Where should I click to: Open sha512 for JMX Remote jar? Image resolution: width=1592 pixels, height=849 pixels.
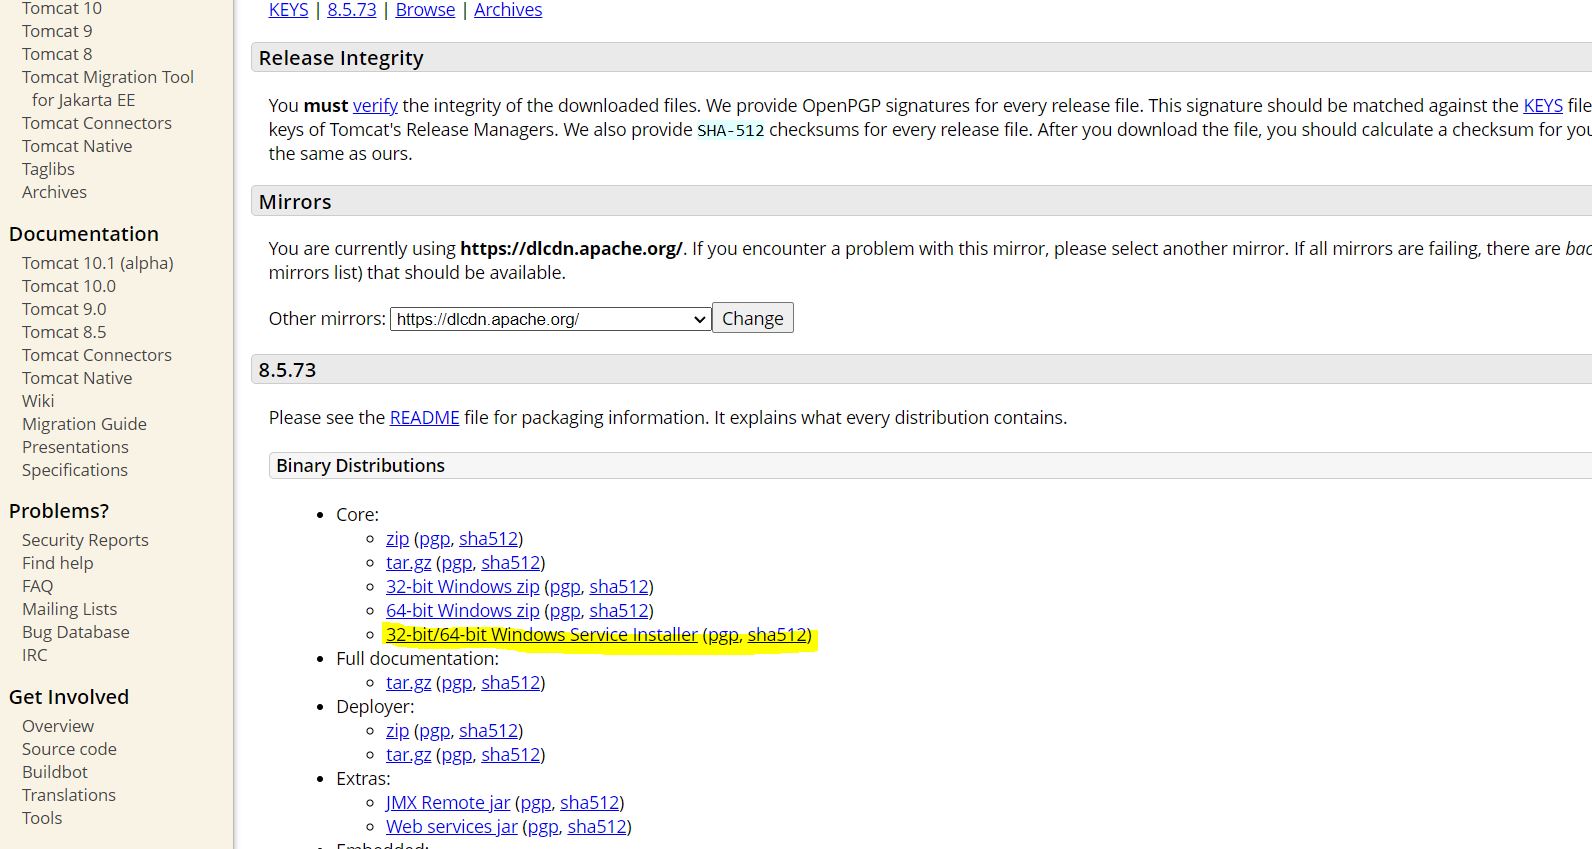coord(589,802)
